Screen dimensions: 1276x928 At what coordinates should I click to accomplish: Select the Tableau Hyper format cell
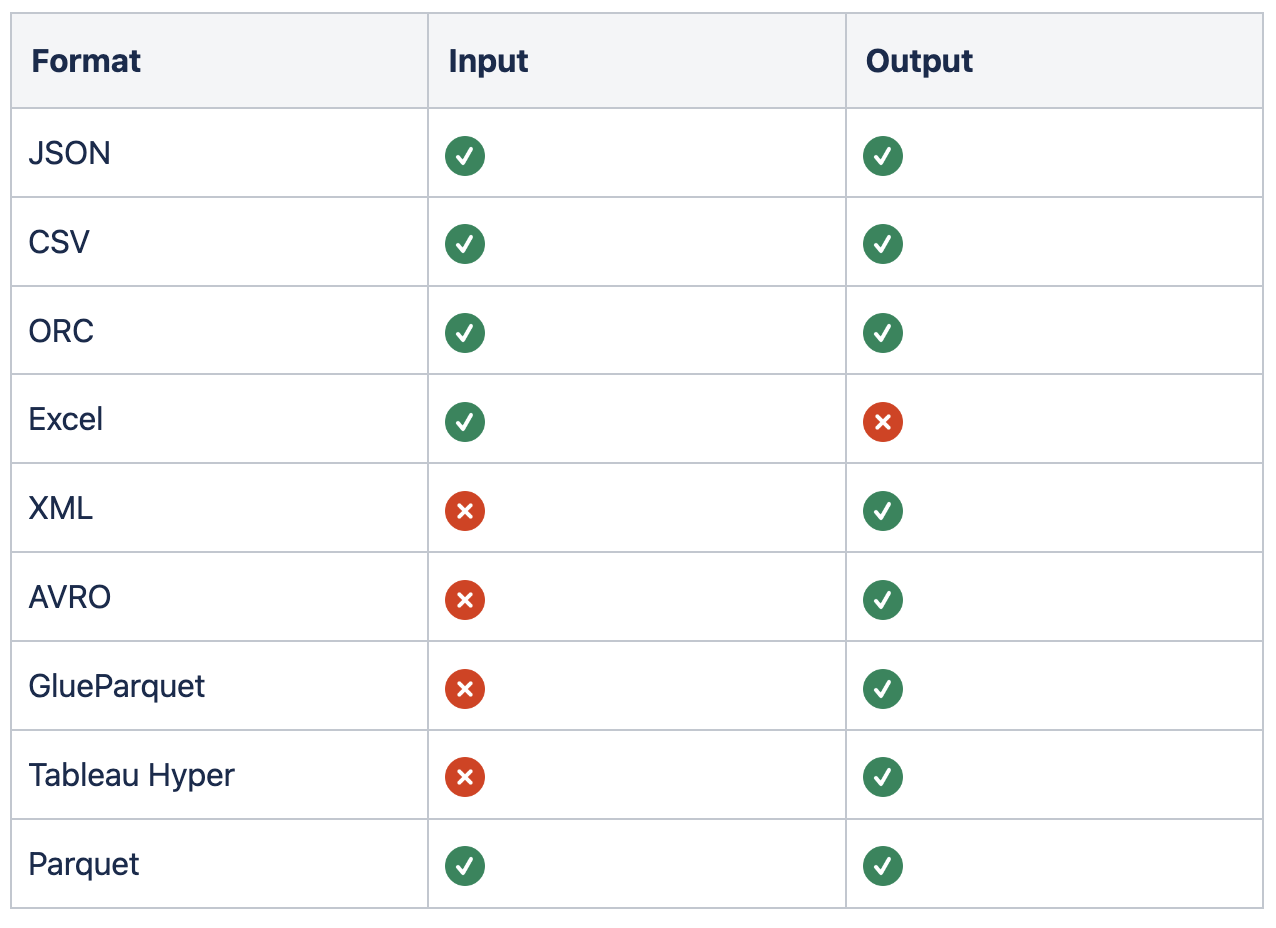point(220,775)
